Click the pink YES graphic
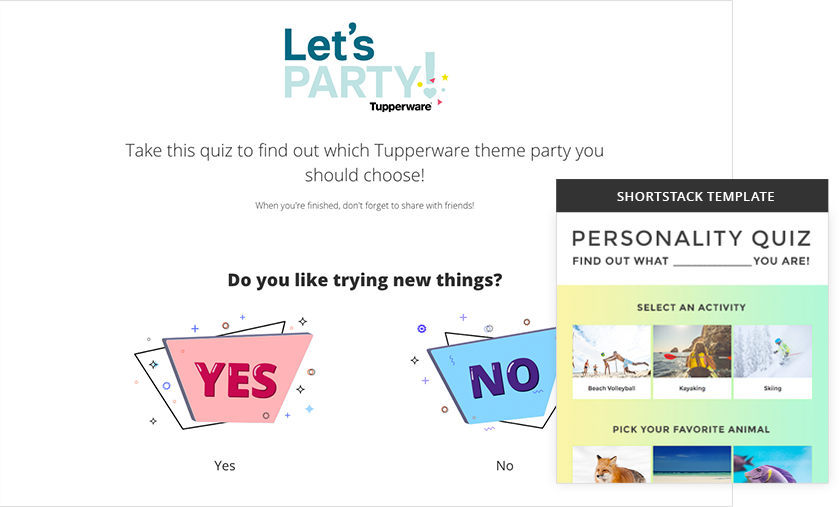 coord(236,379)
